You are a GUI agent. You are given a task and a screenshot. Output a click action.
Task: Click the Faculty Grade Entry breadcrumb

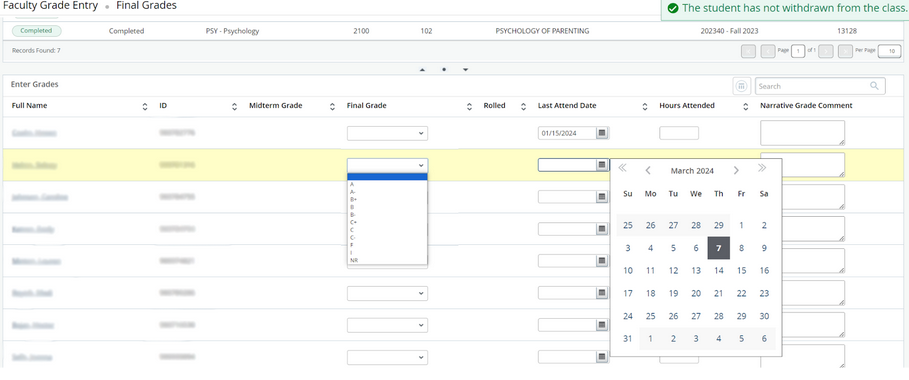coord(50,6)
